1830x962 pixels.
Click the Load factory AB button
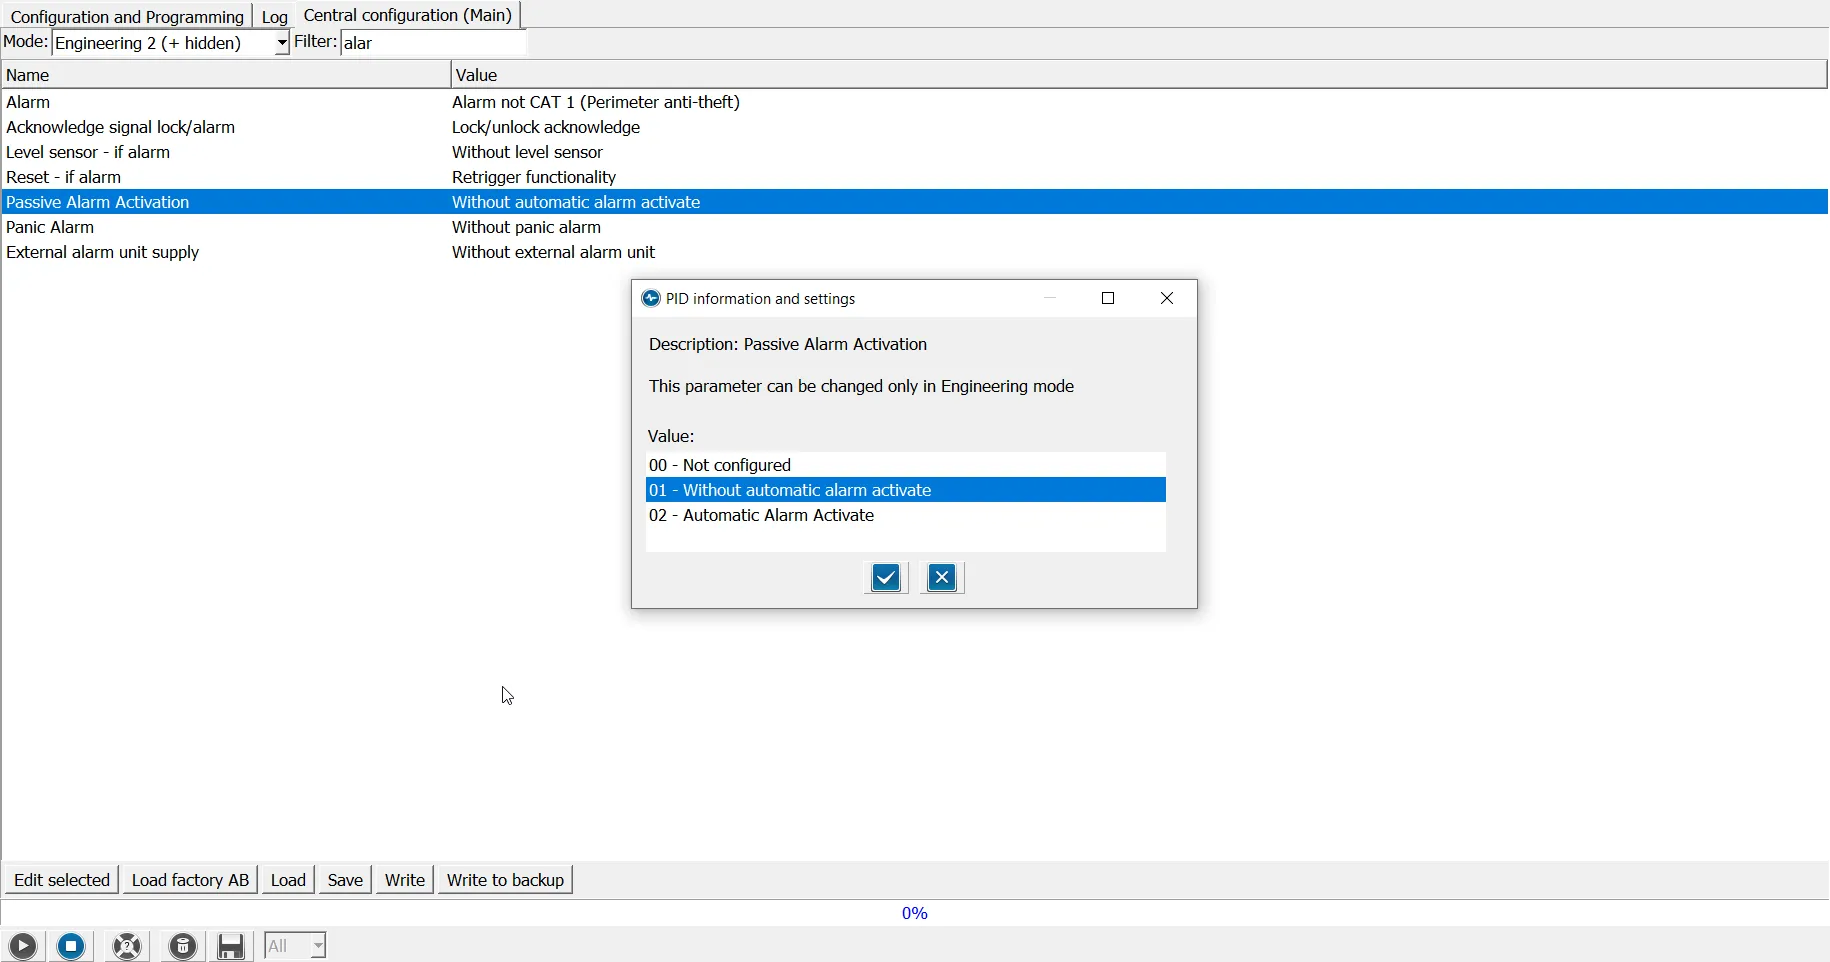point(190,880)
